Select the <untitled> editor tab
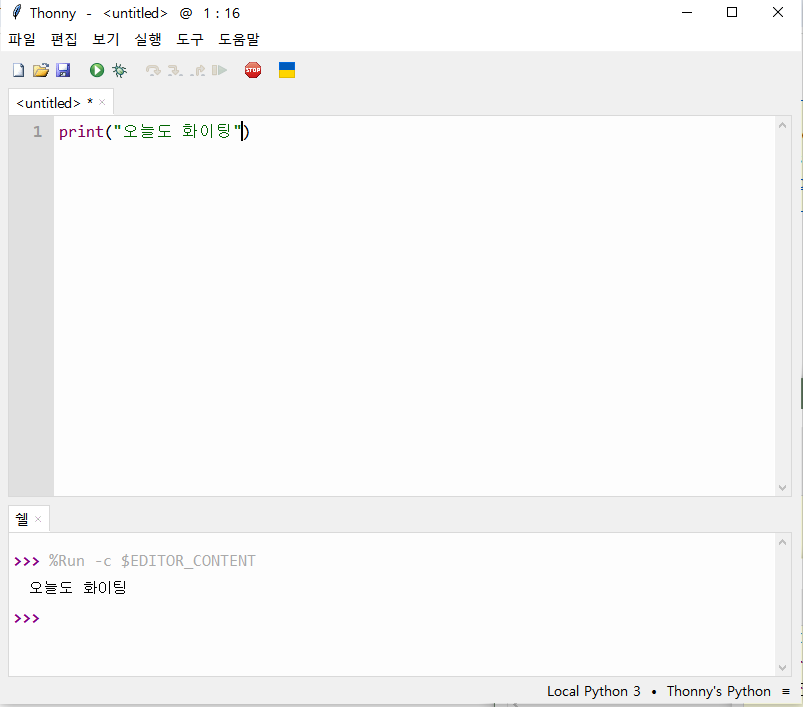Viewport: 803px width, 707px height. pyautogui.click(x=49, y=103)
